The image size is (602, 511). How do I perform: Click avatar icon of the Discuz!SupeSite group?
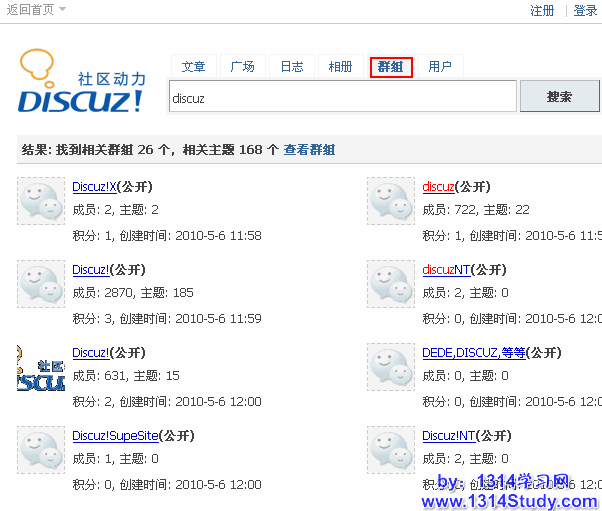[x=41, y=450]
